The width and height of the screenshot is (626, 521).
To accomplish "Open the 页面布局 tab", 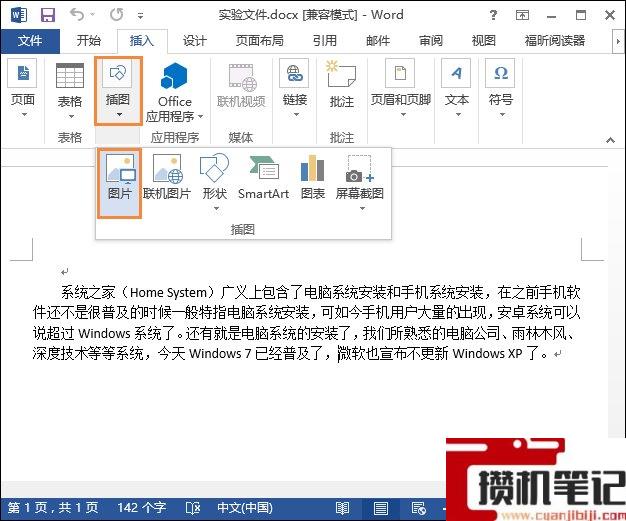I will tap(260, 41).
